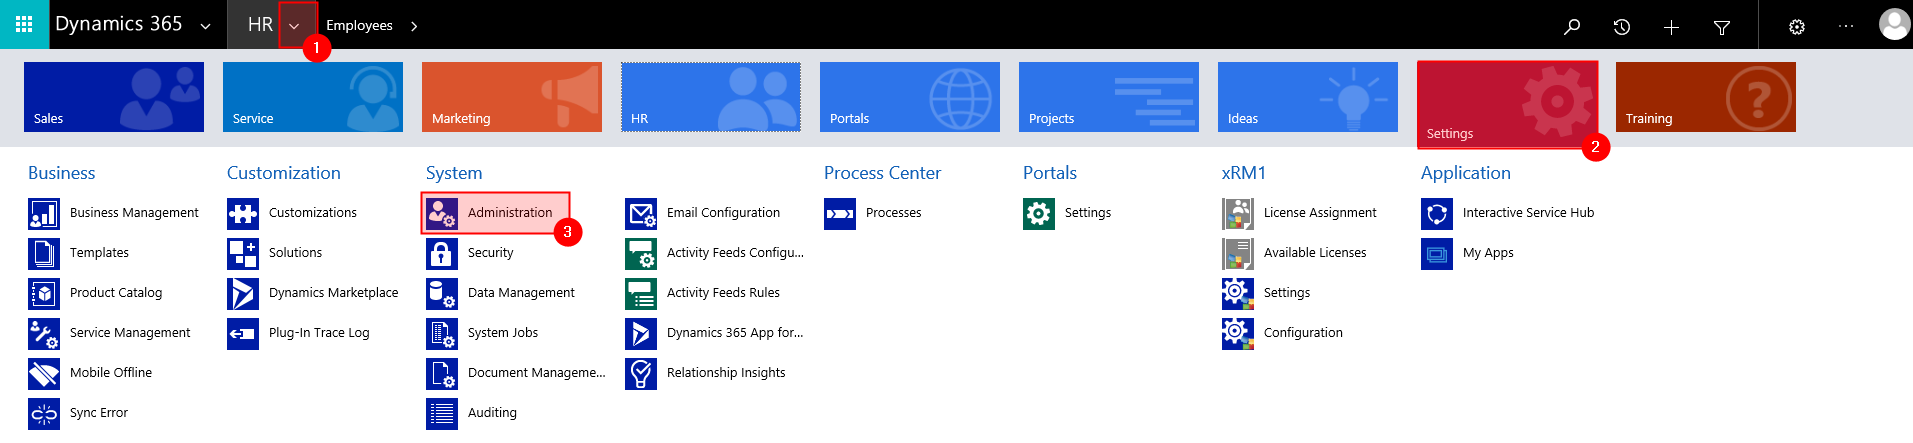
Task: Open Plug-In Trace Log
Action: [x=319, y=333]
